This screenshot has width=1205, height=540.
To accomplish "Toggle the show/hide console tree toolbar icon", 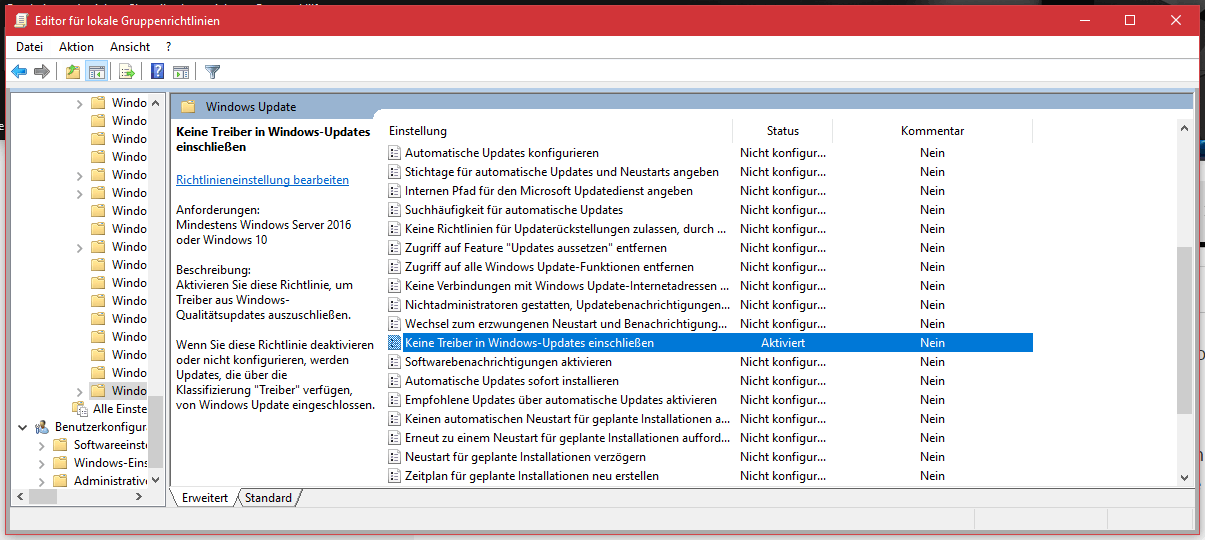I will pyautogui.click(x=97, y=71).
